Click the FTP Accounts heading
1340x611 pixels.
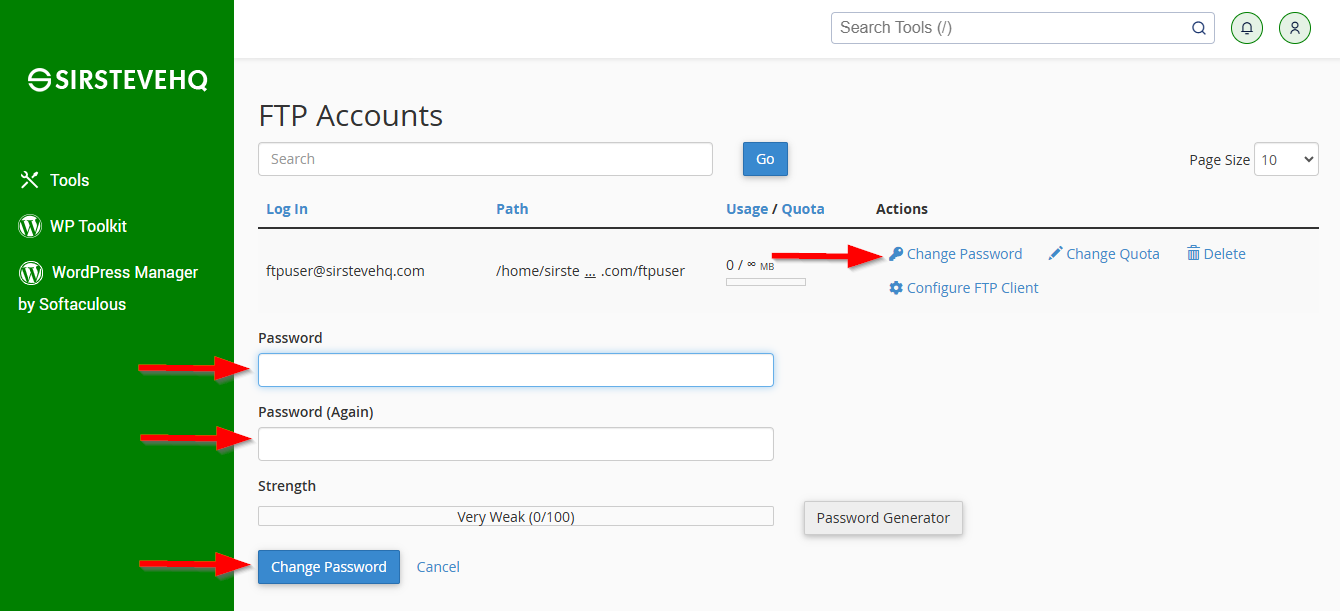click(351, 116)
